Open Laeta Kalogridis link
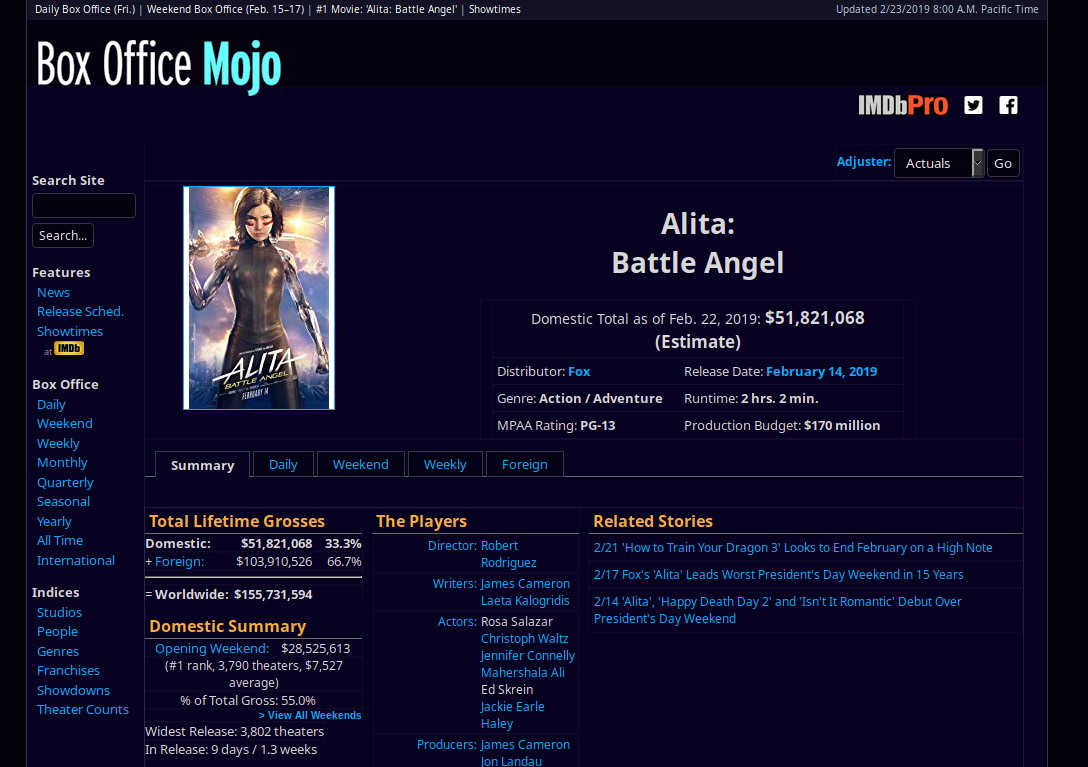 525,600
